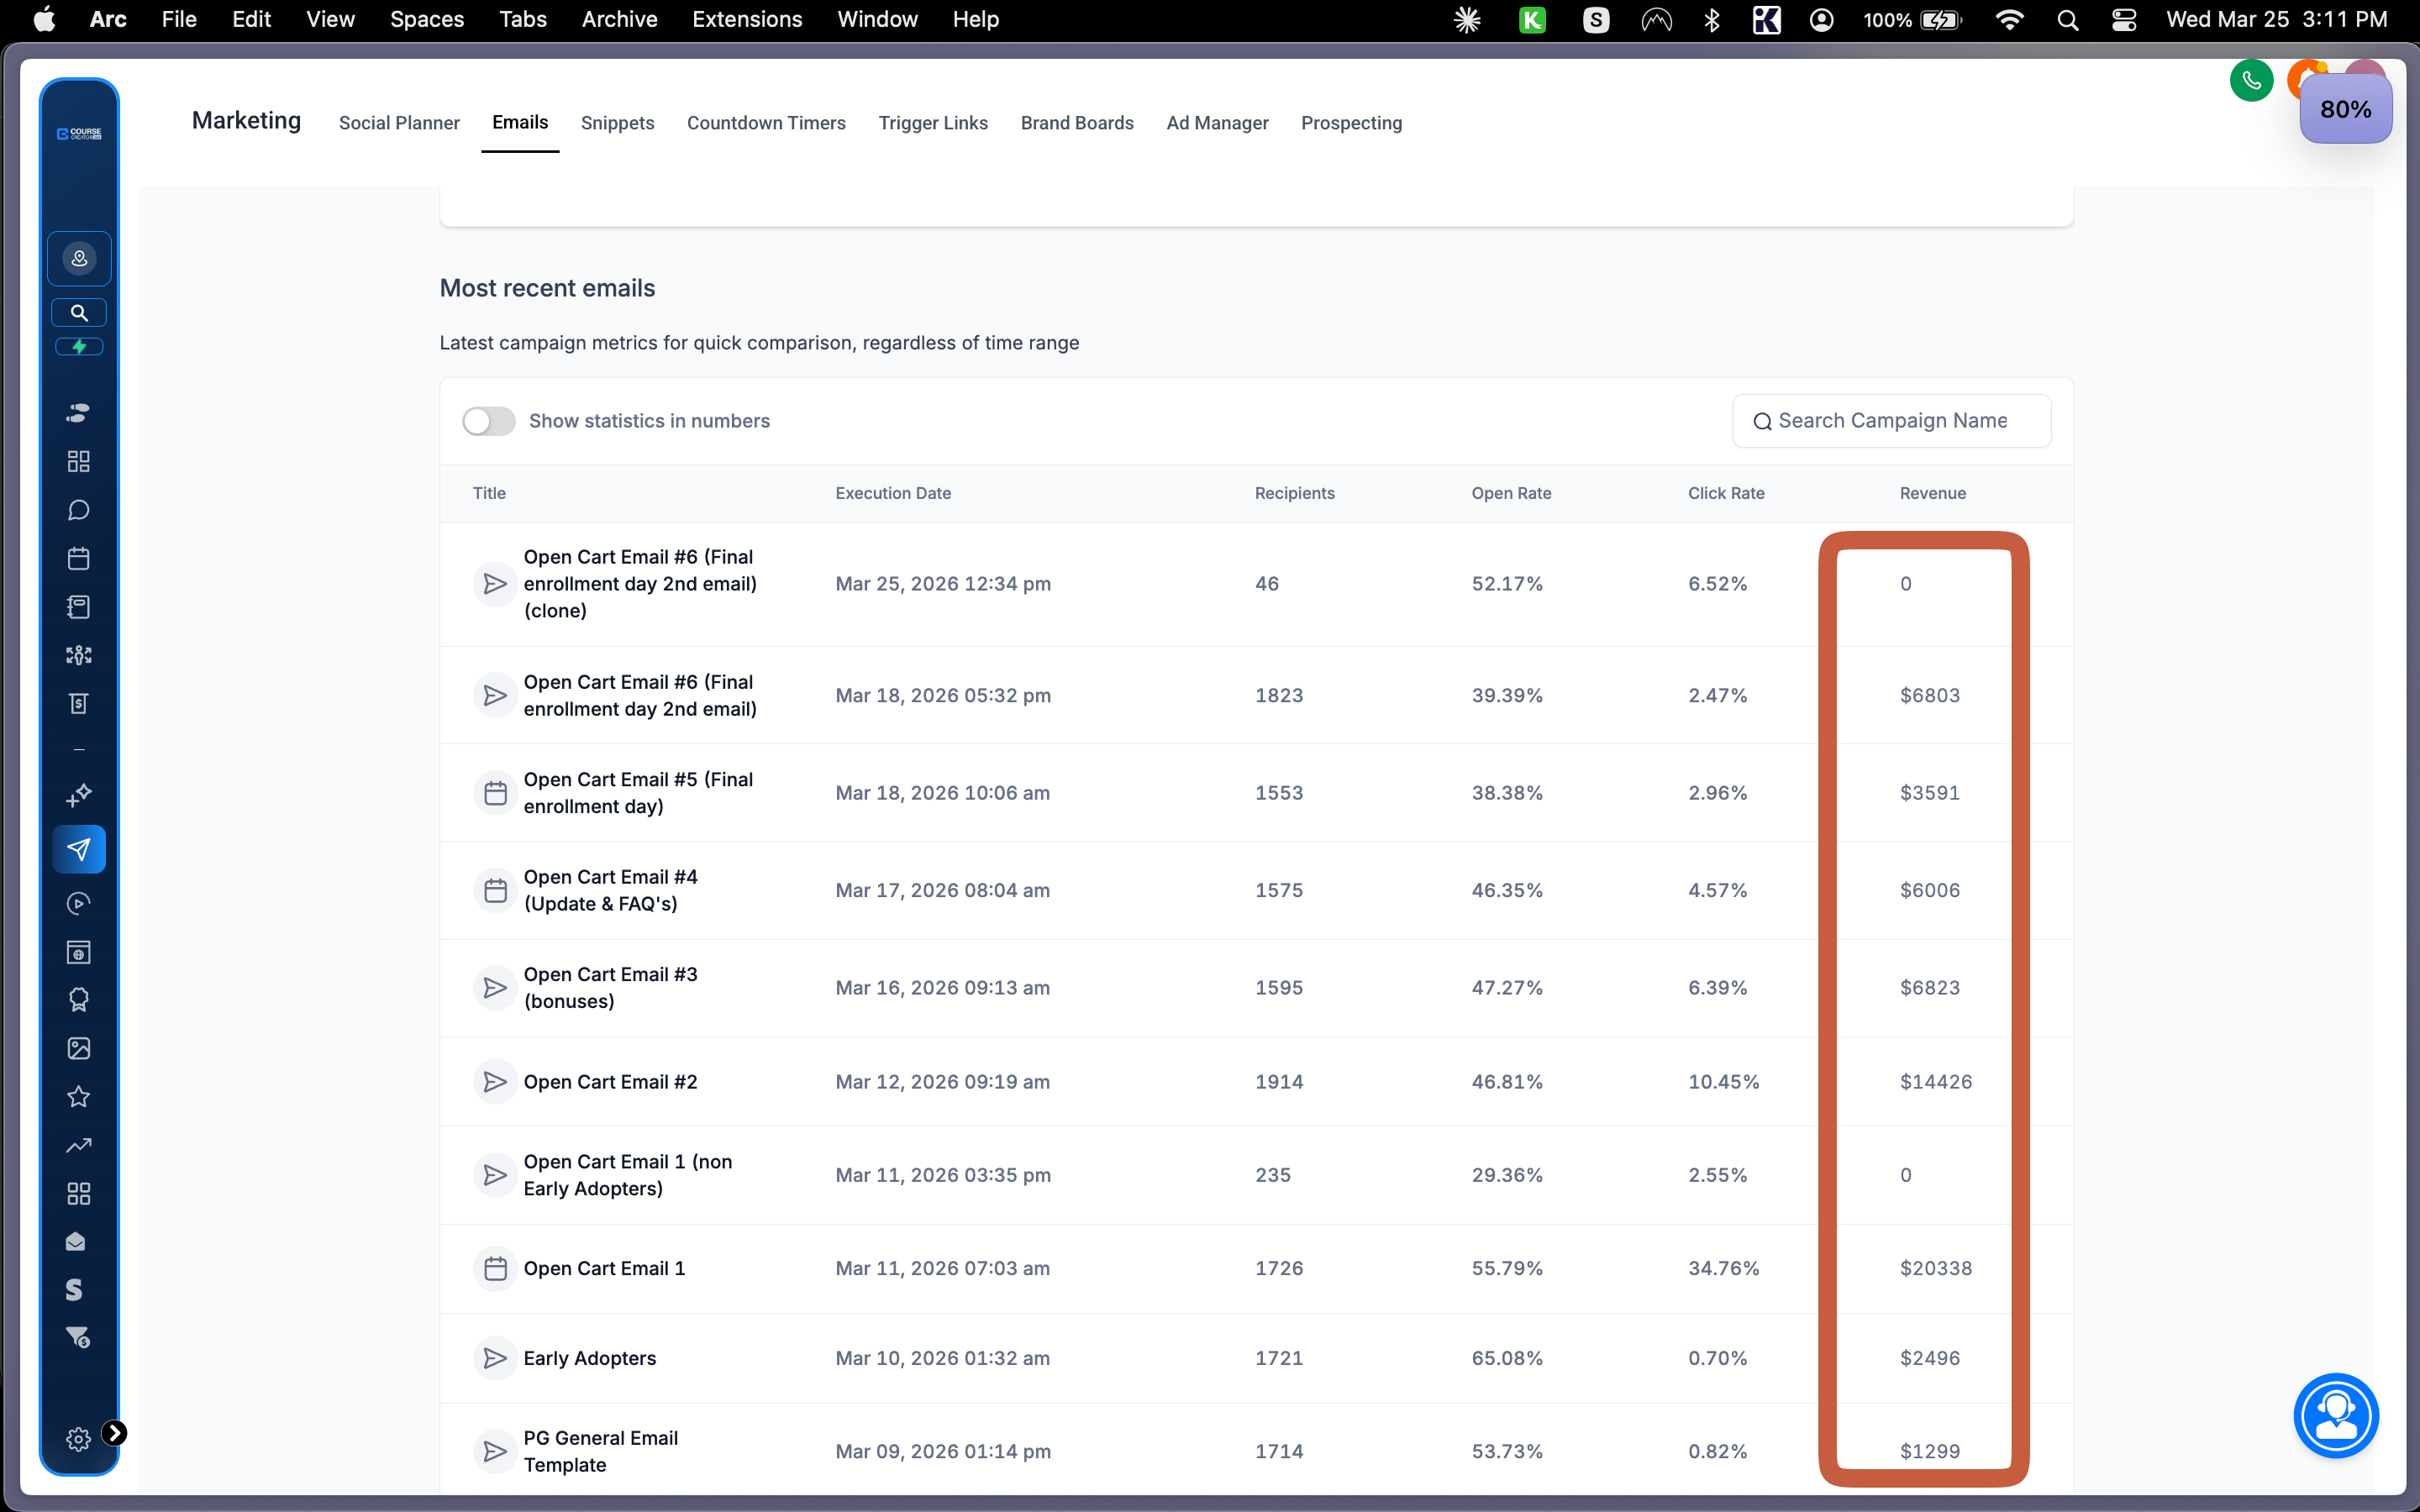The height and width of the screenshot is (1512, 2420).
Task: Click the 1823 recipients value
Action: [x=1279, y=695]
